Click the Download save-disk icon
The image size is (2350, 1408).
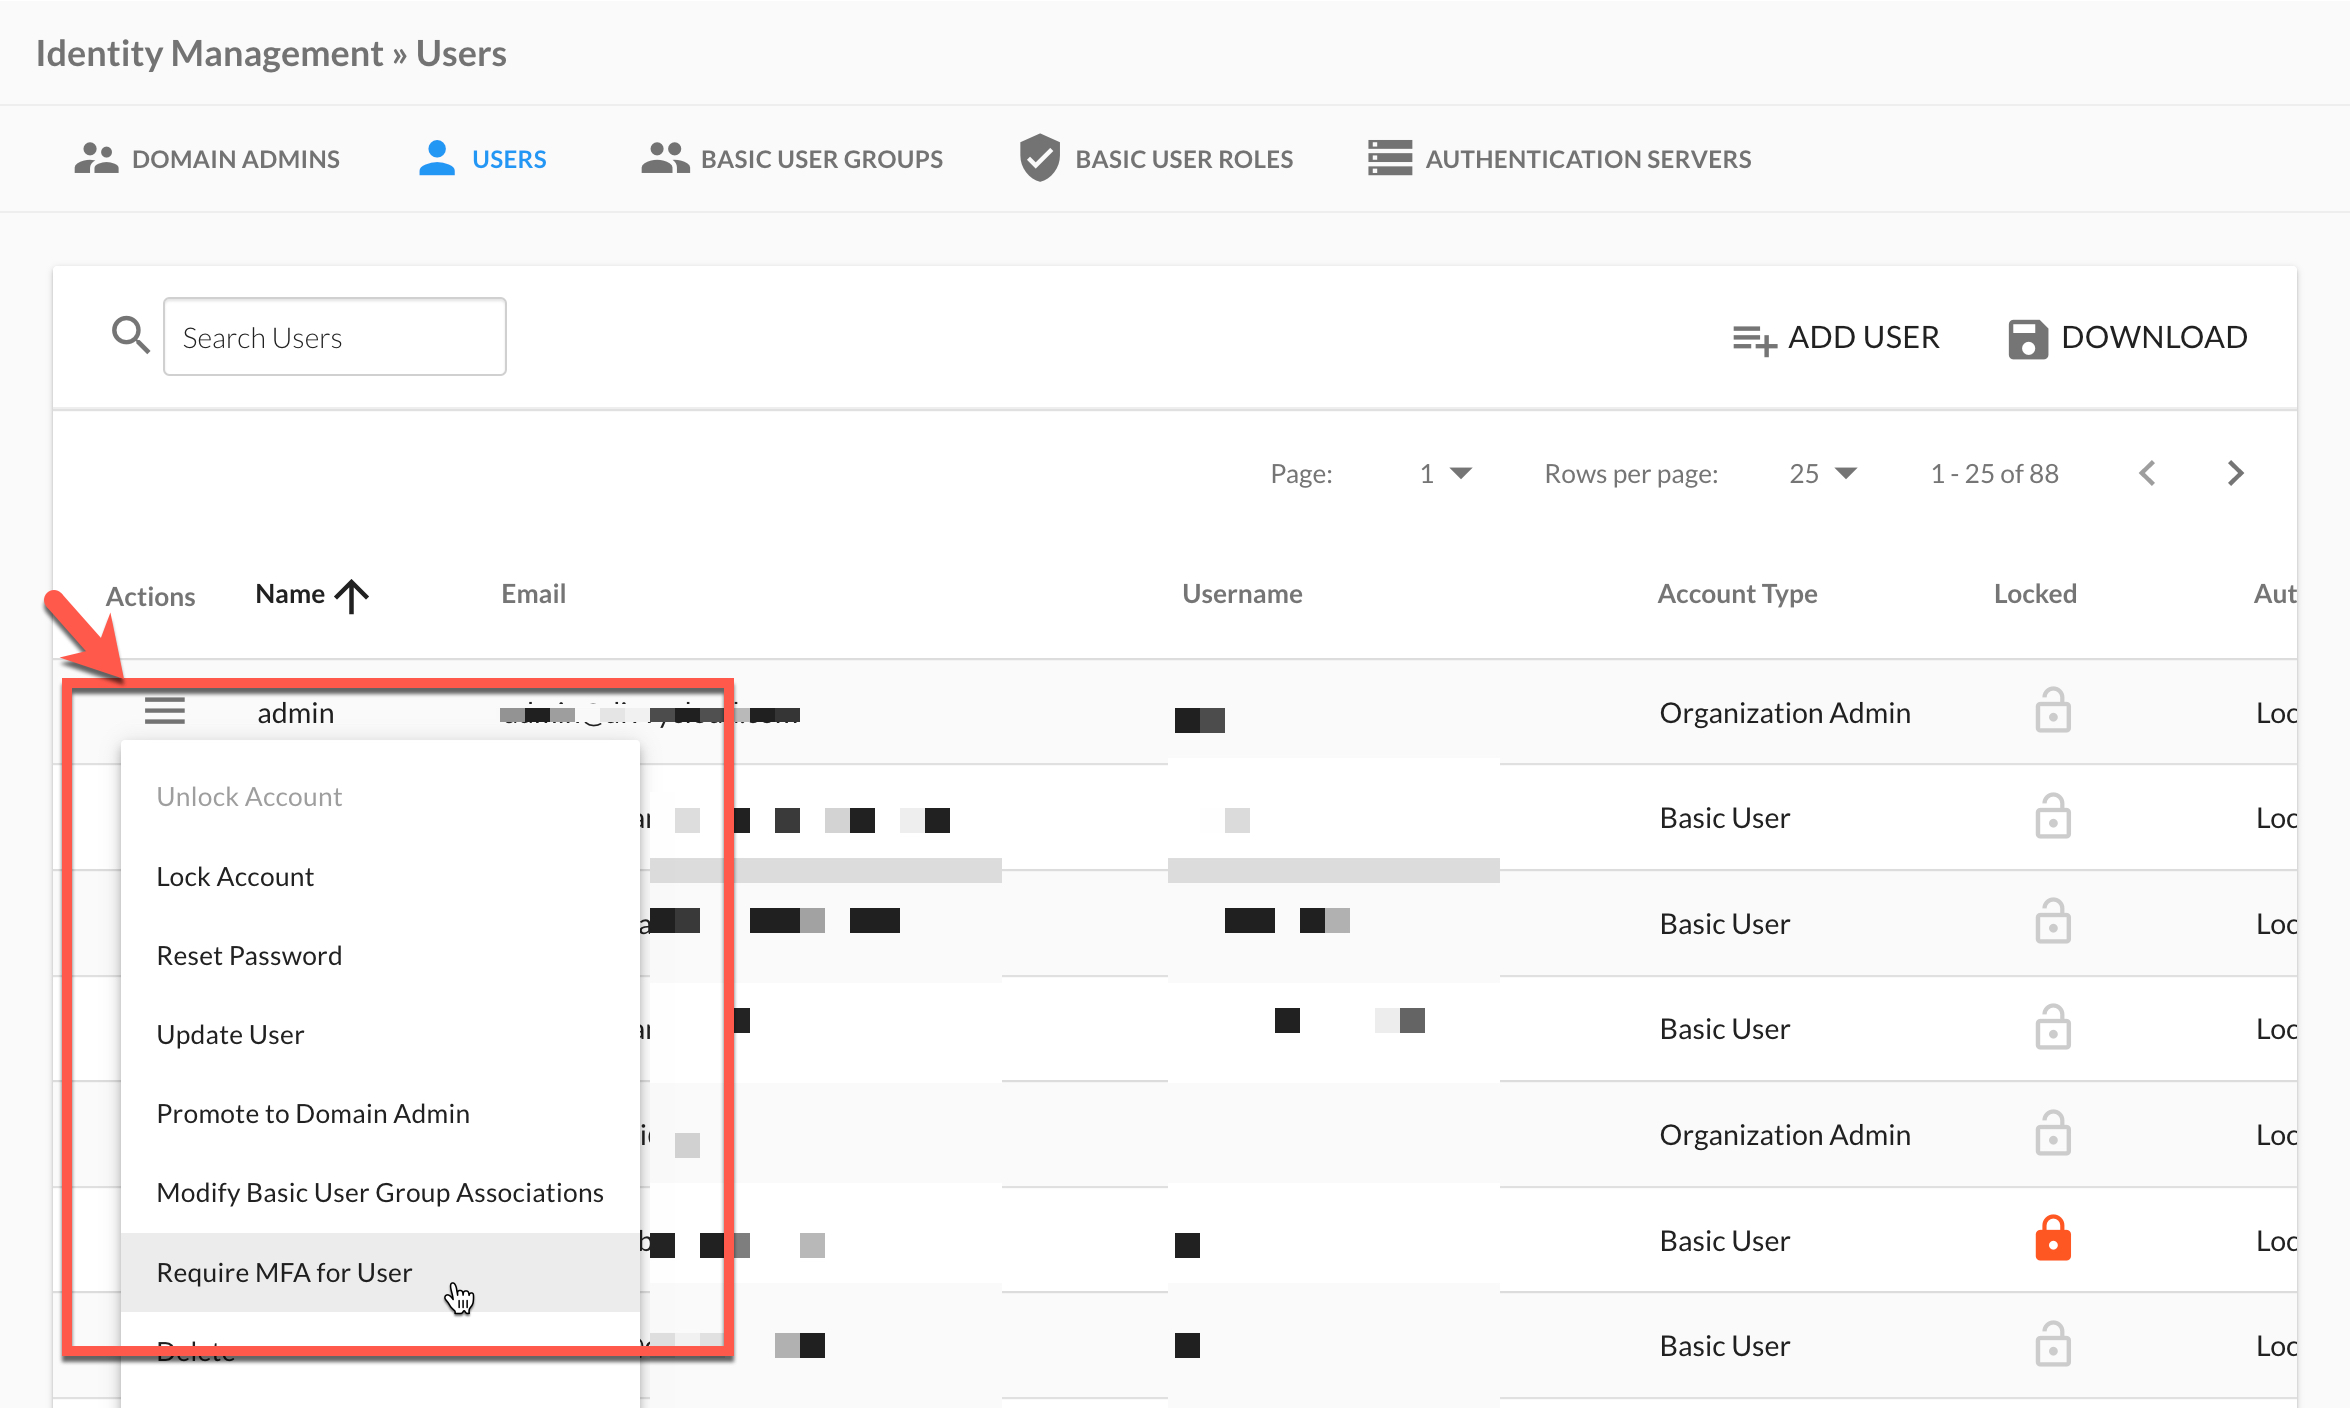click(2027, 339)
